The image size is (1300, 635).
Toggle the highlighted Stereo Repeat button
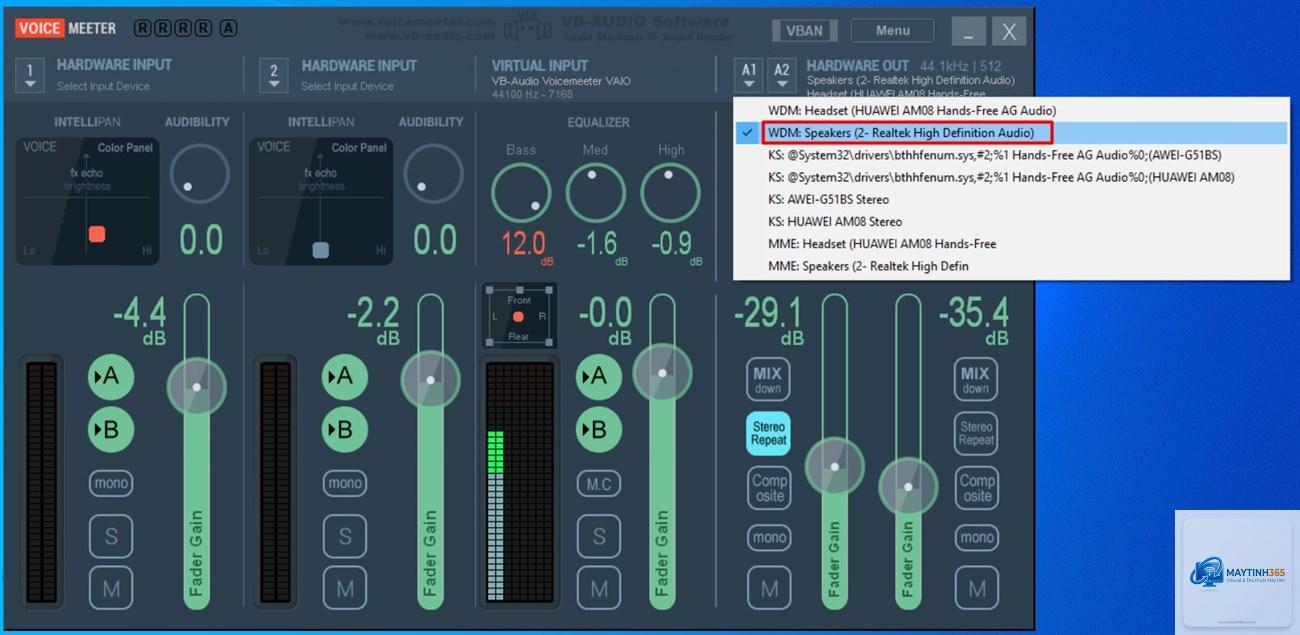[x=768, y=433]
